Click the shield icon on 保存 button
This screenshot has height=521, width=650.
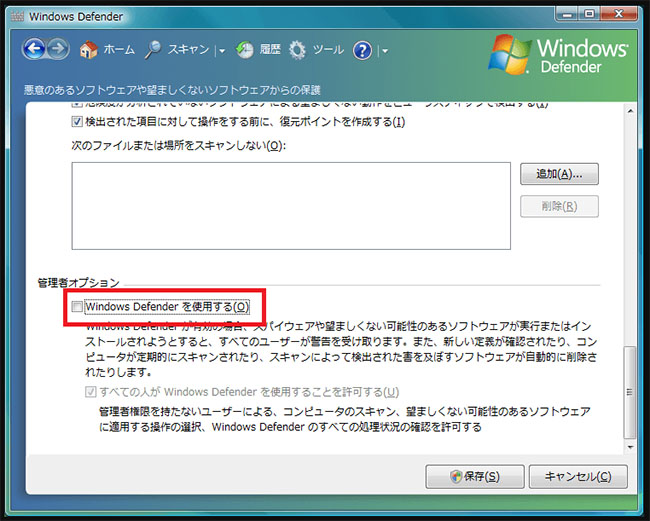(x=456, y=476)
